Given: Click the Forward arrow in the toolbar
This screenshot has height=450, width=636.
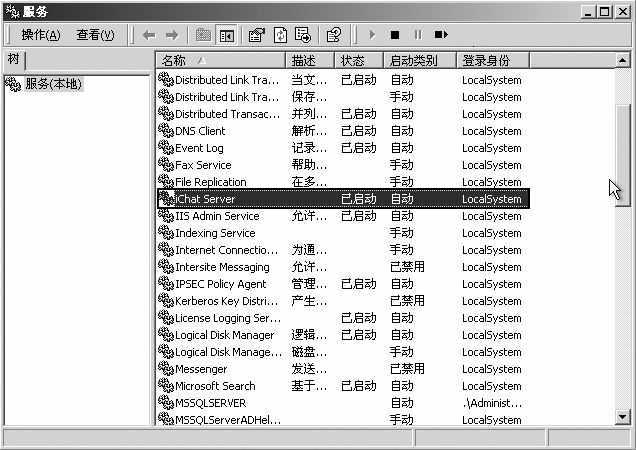Looking at the screenshot, I should tap(171, 35).
